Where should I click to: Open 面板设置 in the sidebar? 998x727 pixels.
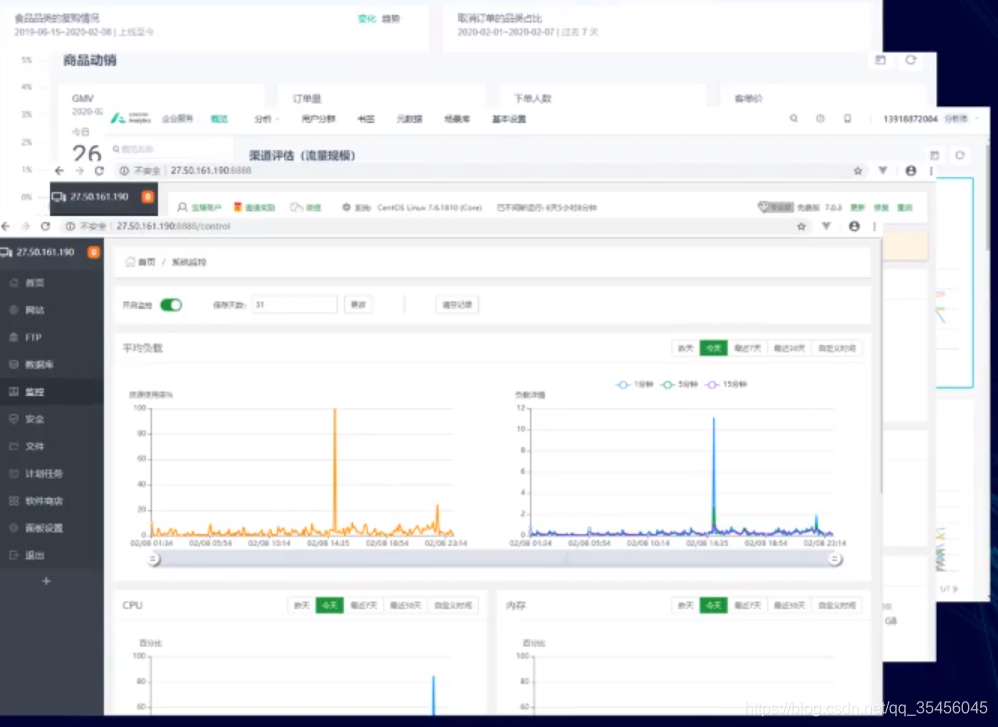pos(43,528)
